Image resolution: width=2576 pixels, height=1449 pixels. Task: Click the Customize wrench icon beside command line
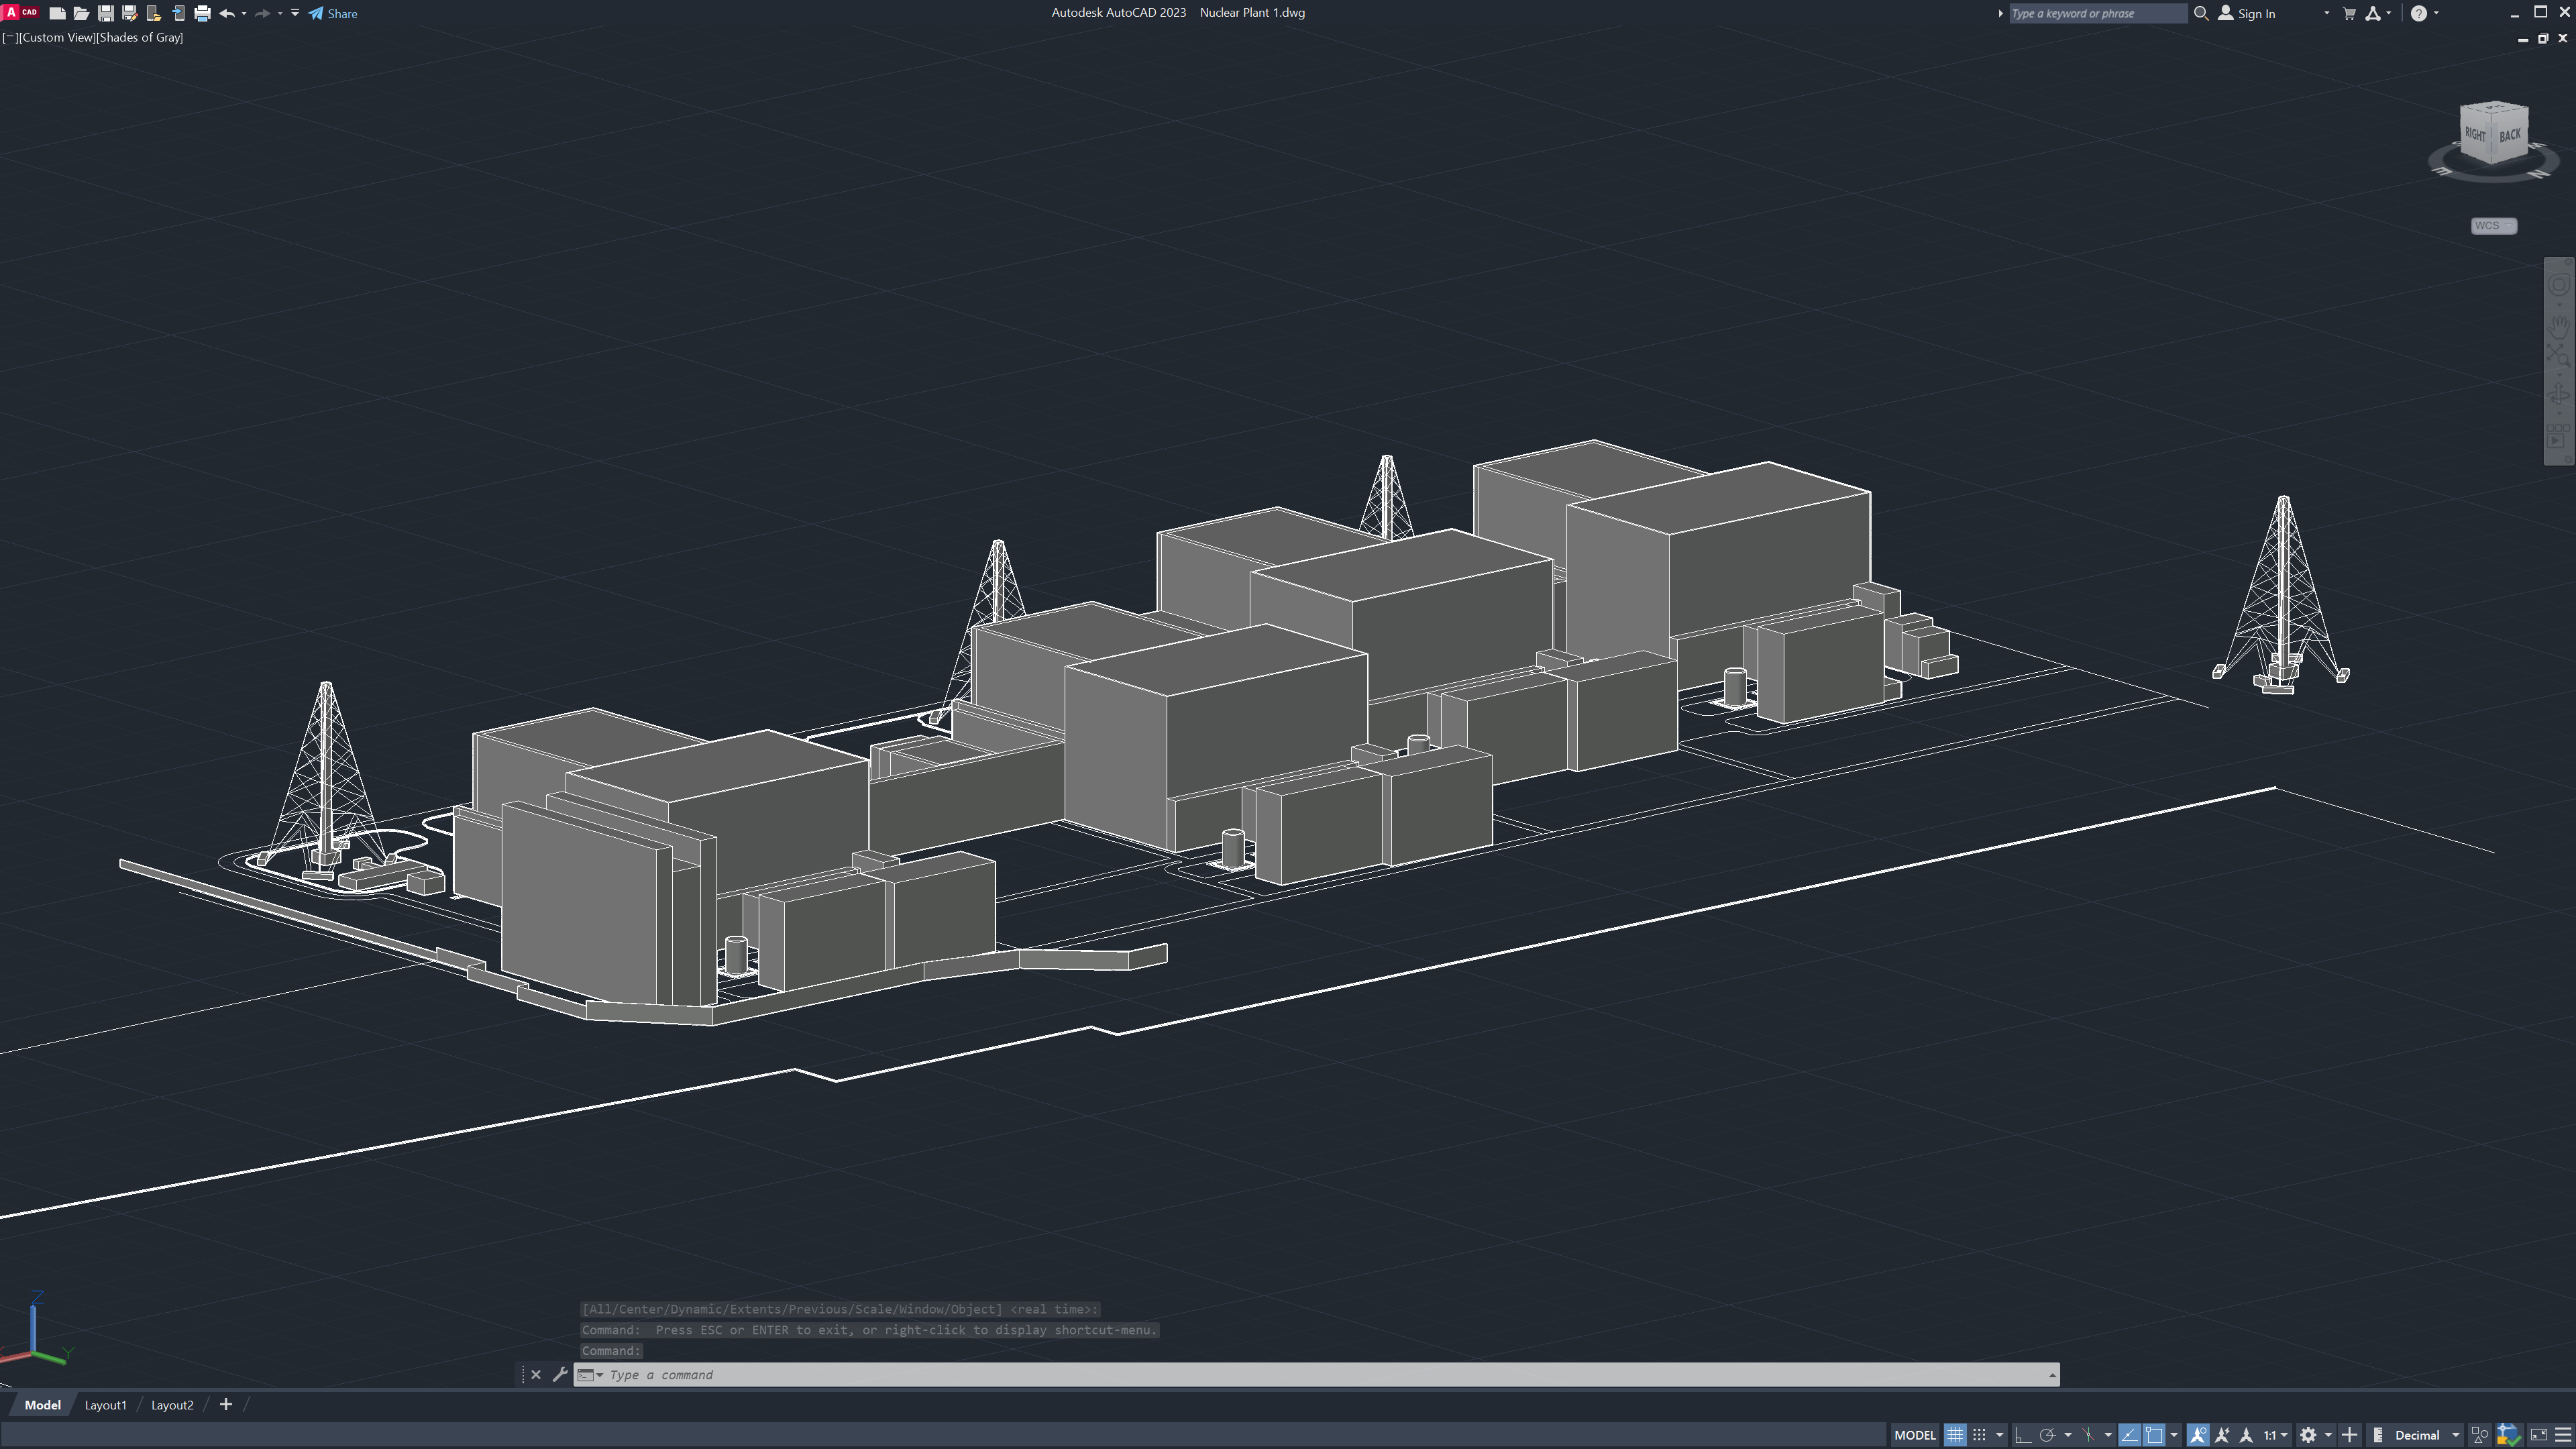click(x=560, y=1375)
